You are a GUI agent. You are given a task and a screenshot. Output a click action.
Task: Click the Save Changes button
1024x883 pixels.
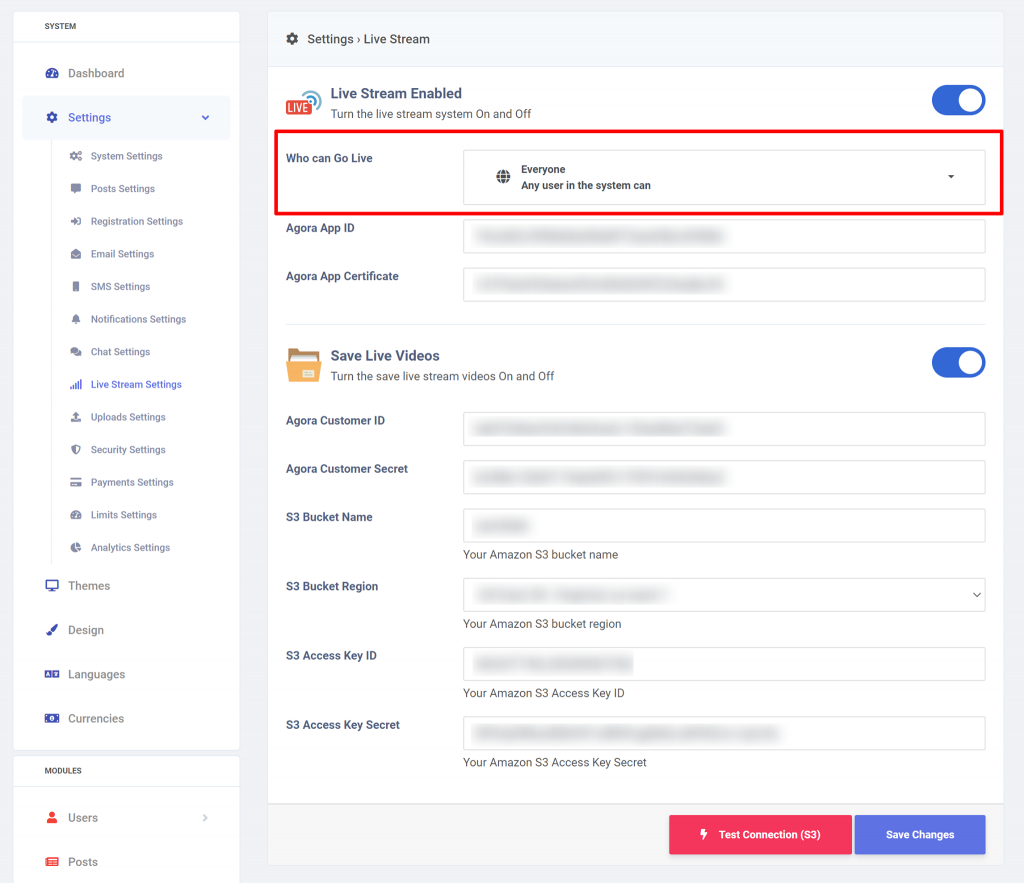coord(920,835)
